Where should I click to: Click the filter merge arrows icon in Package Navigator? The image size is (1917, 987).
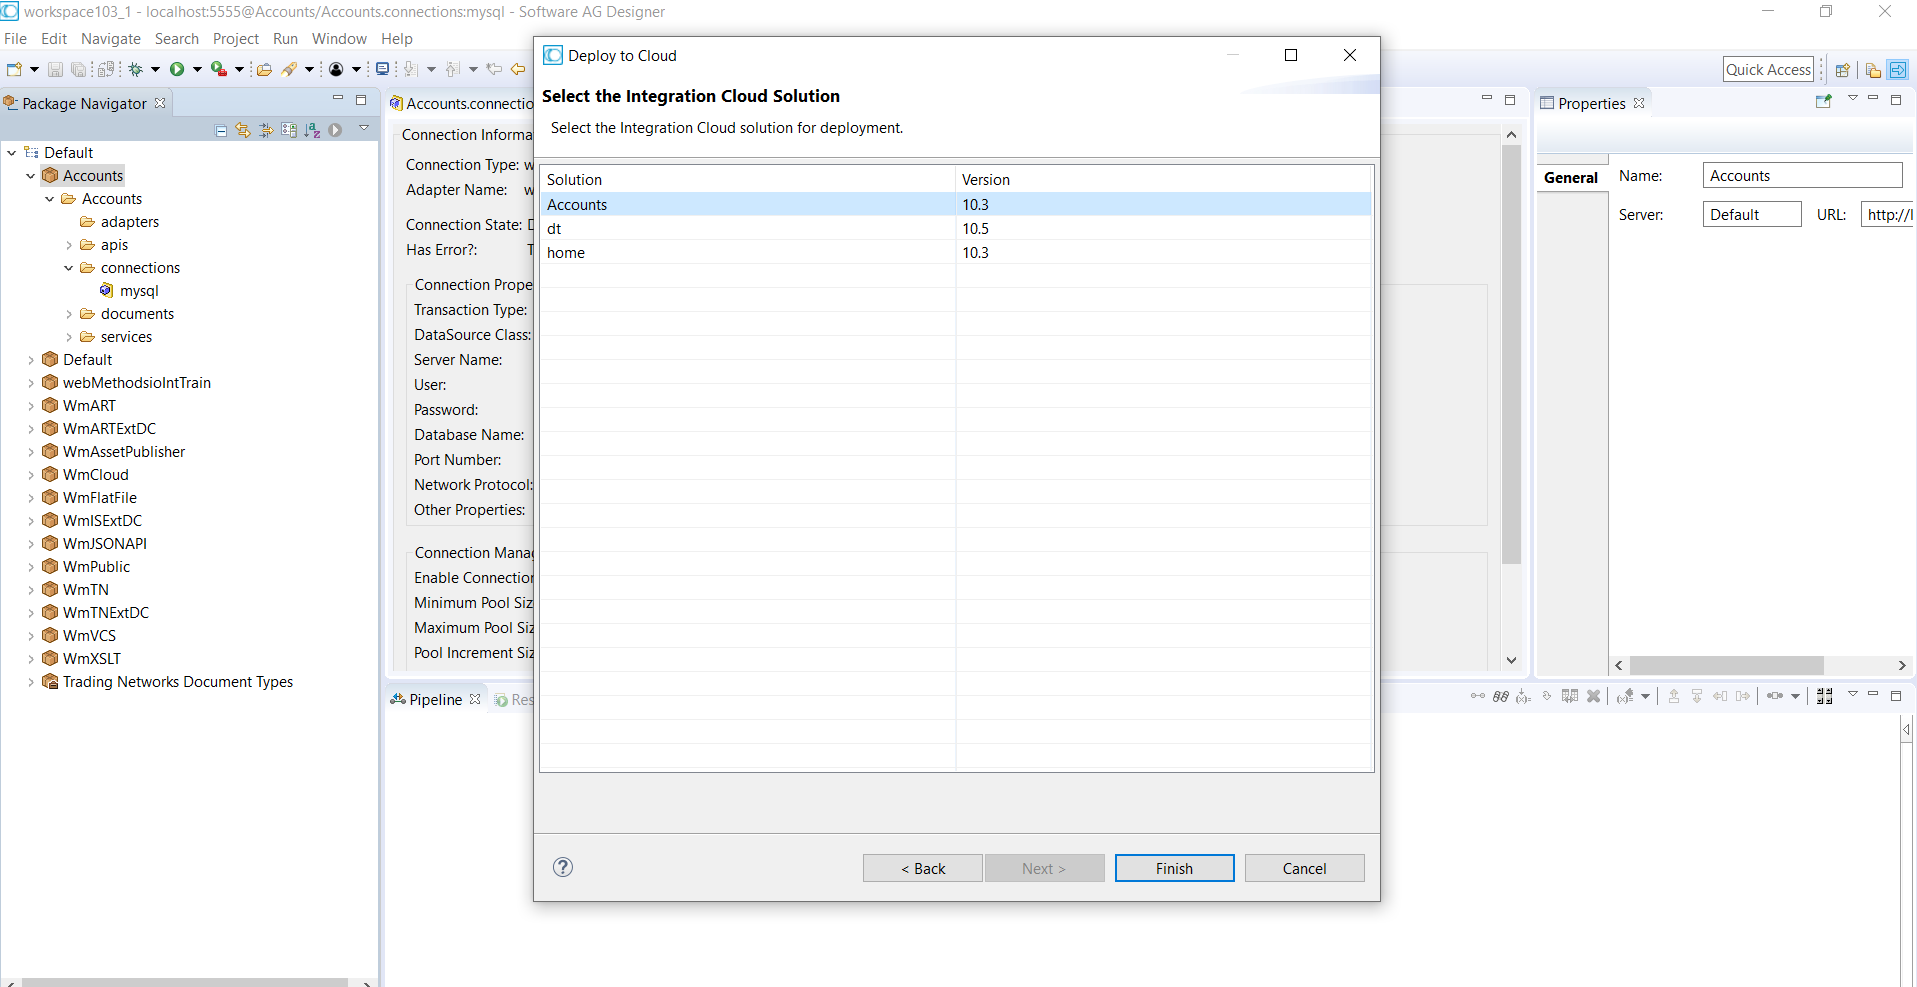[x=266, y=130]
